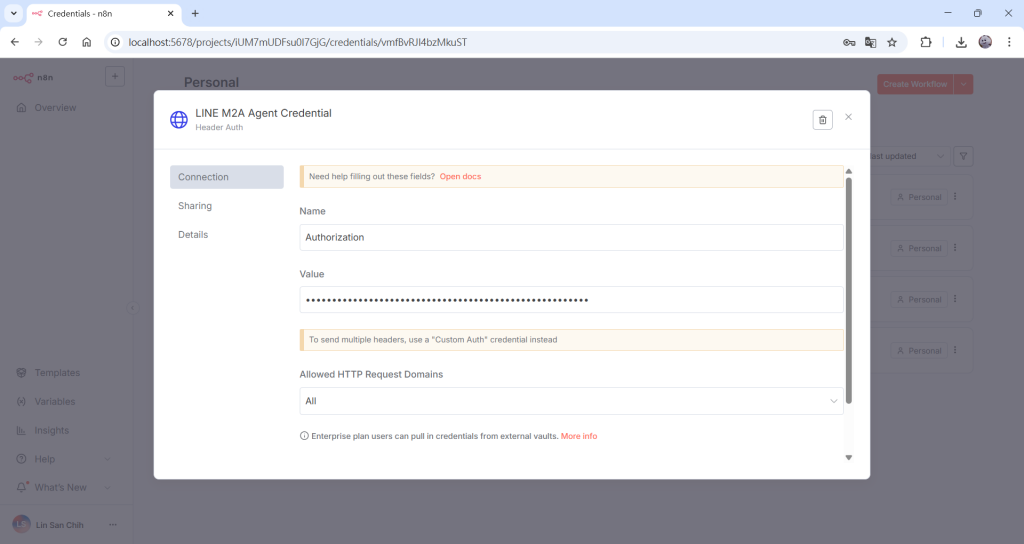Expand Allowed HTTP Request Domains dropdown
Viewport: 1024px width, 544px height.
571,401
